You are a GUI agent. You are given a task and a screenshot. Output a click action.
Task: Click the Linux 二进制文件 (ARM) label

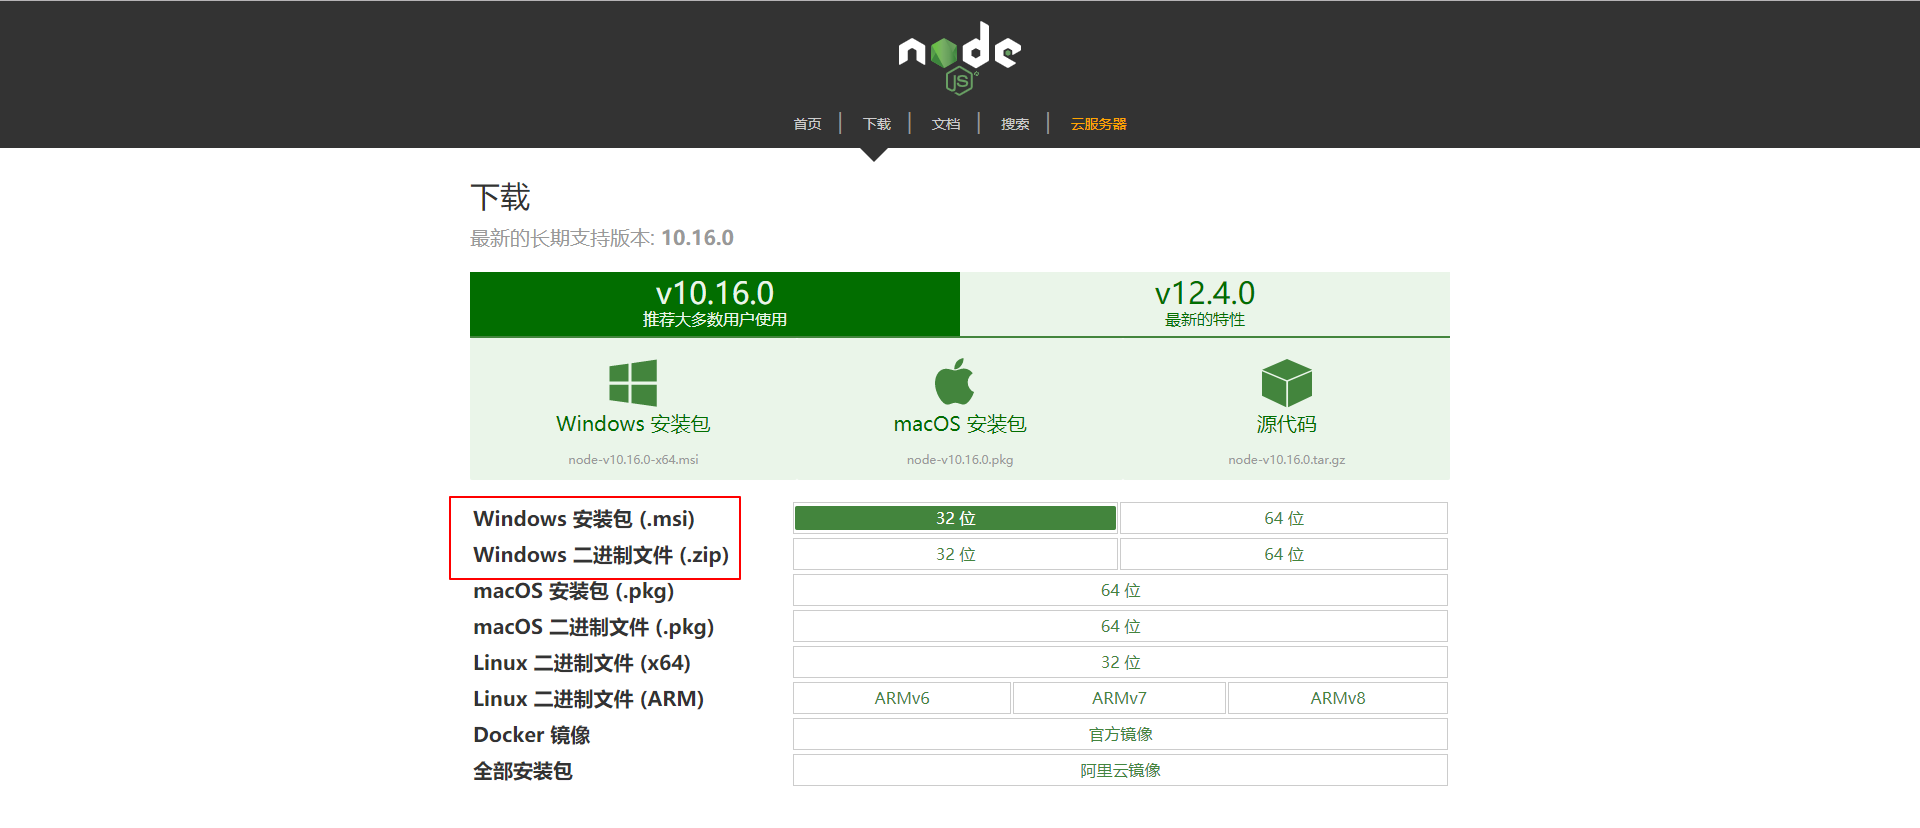[x=589, y=699]
